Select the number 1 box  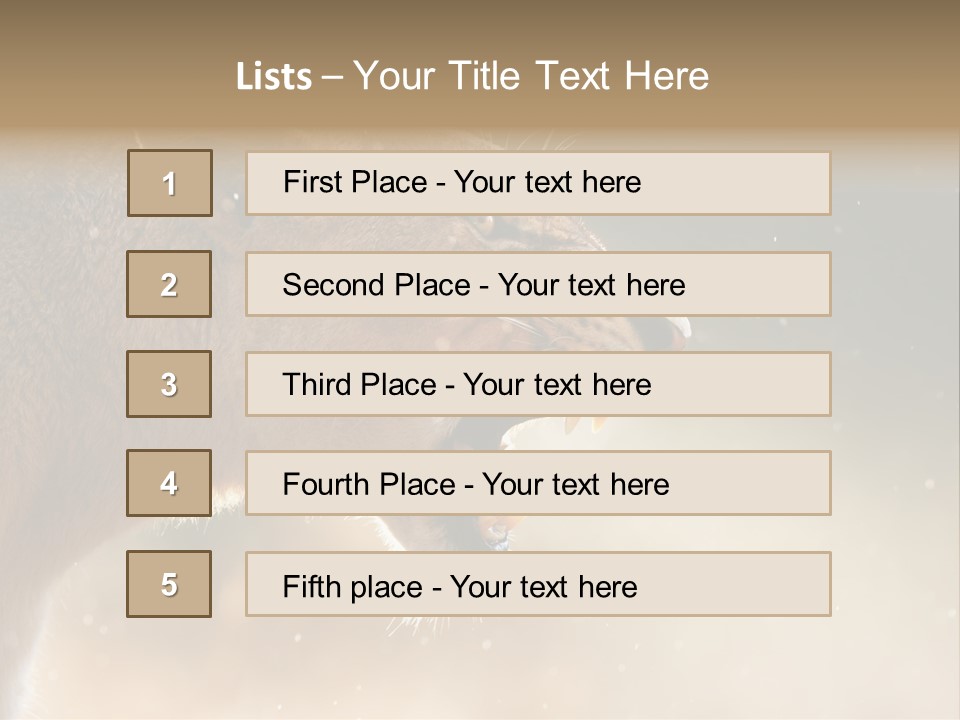tap(170, 183)
